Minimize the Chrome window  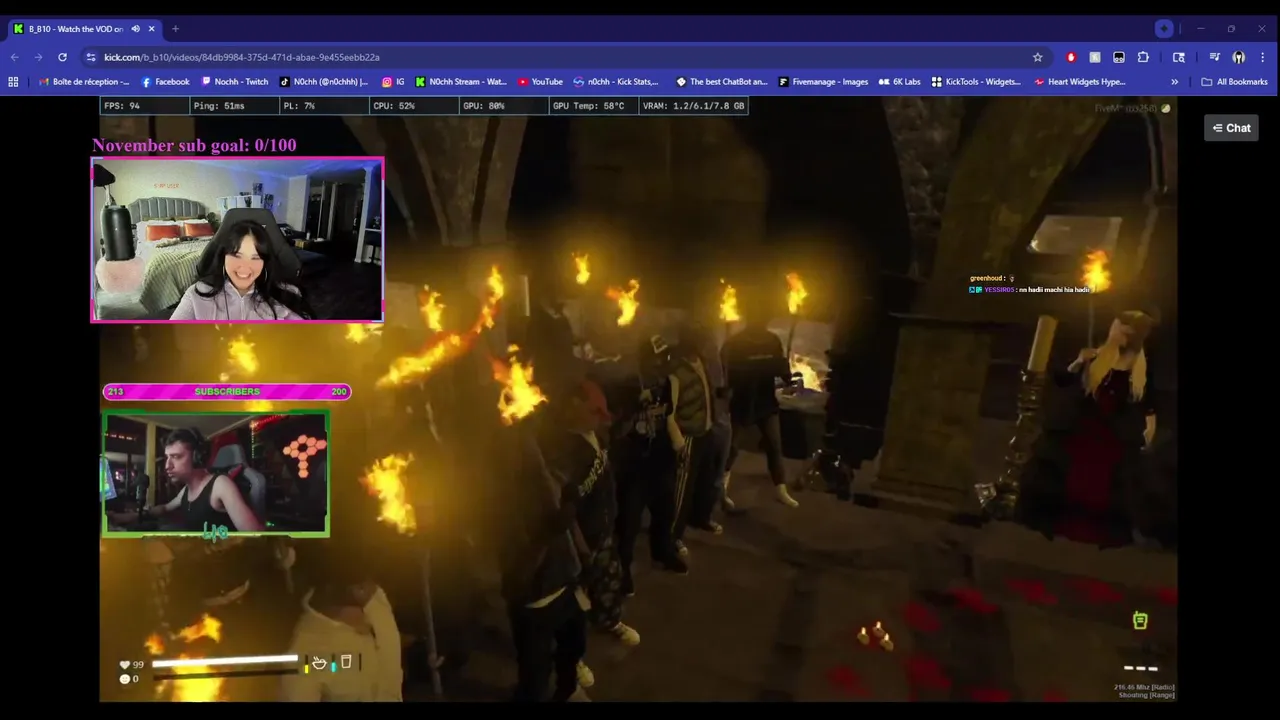tap(1200, 29)
